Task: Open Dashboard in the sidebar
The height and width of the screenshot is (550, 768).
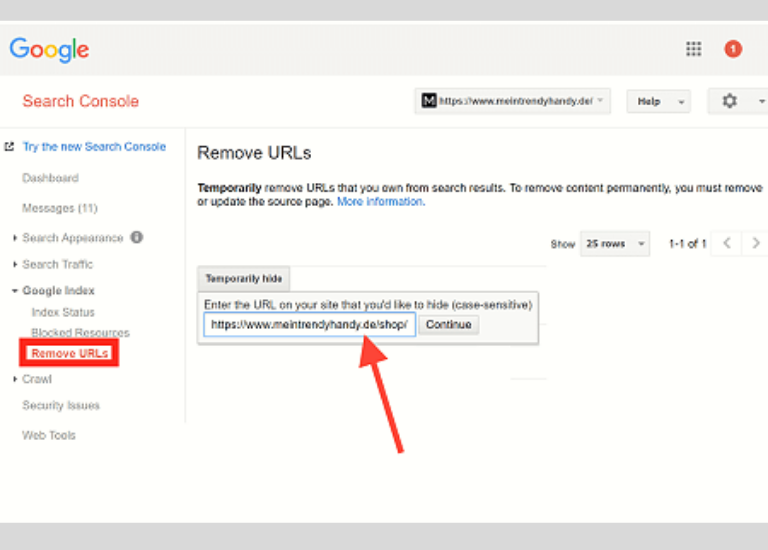Action: 50,178
